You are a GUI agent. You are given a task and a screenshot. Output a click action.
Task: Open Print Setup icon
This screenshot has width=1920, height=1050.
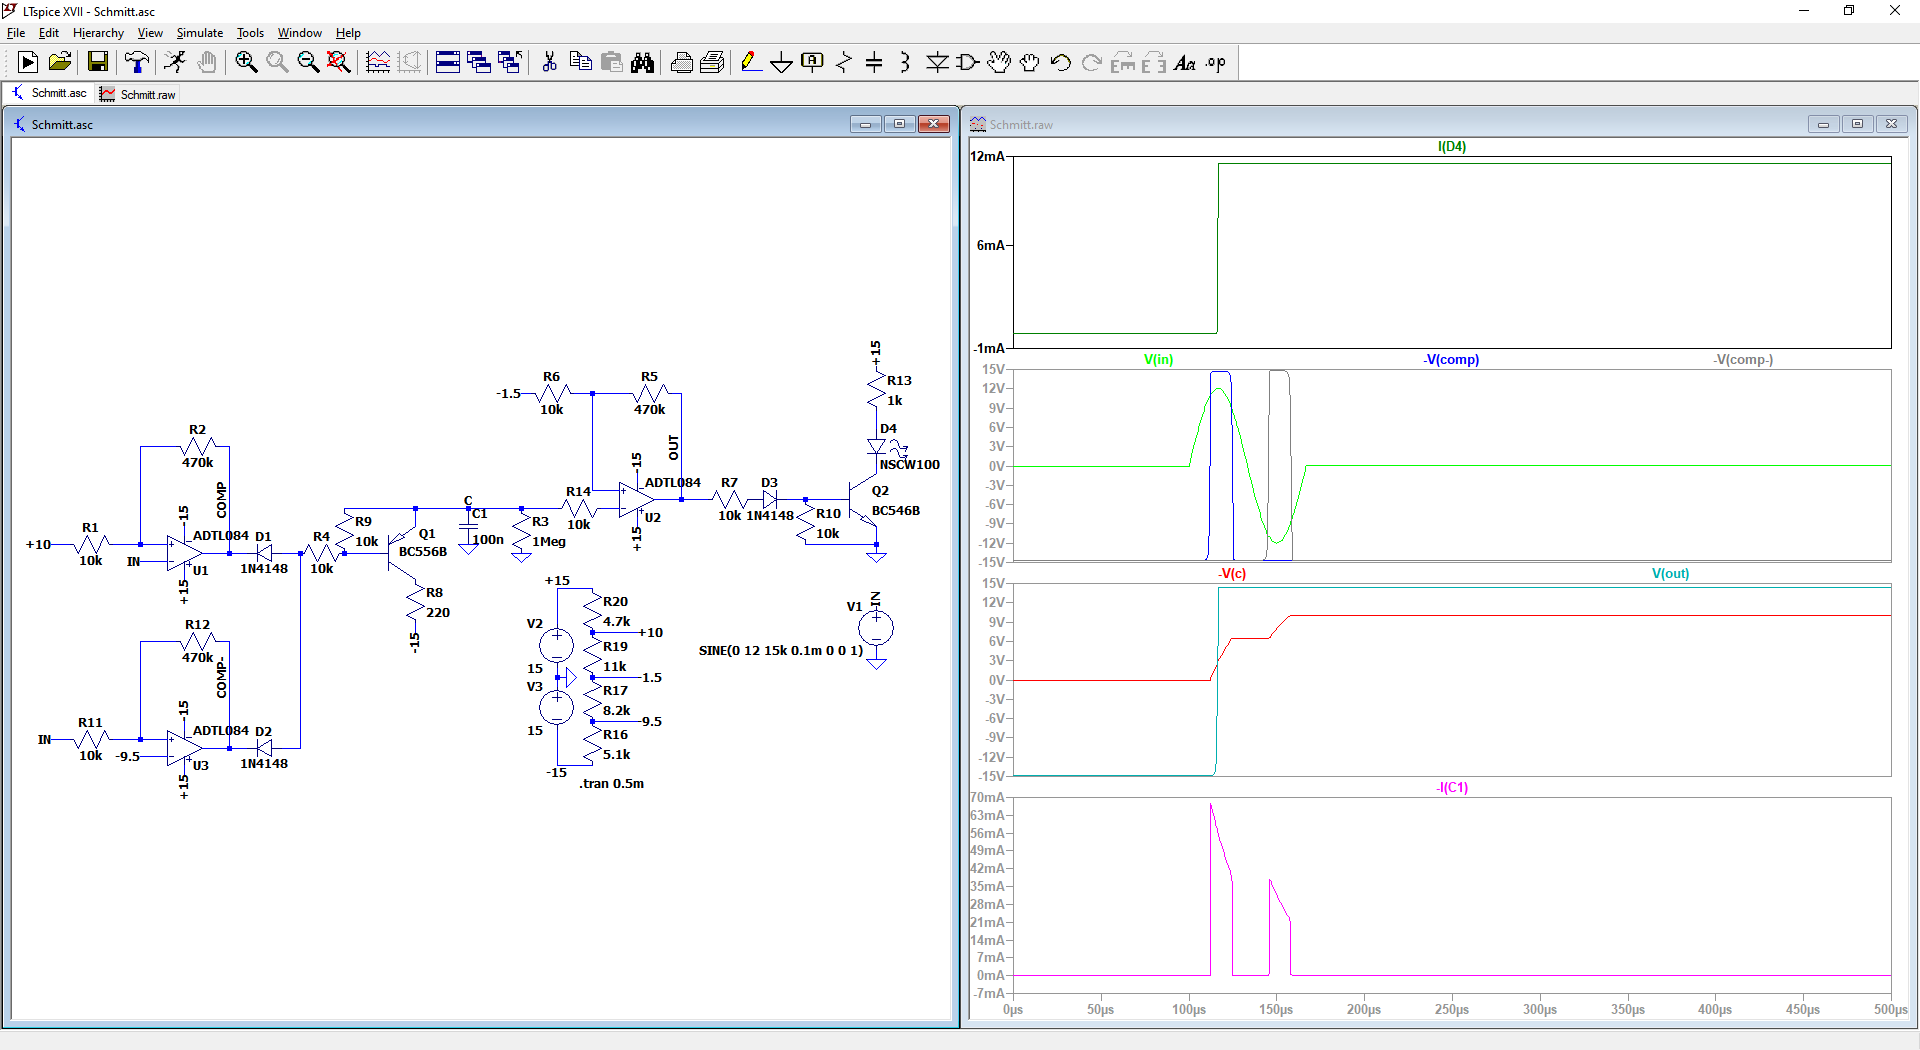click(x=712, y=63)
